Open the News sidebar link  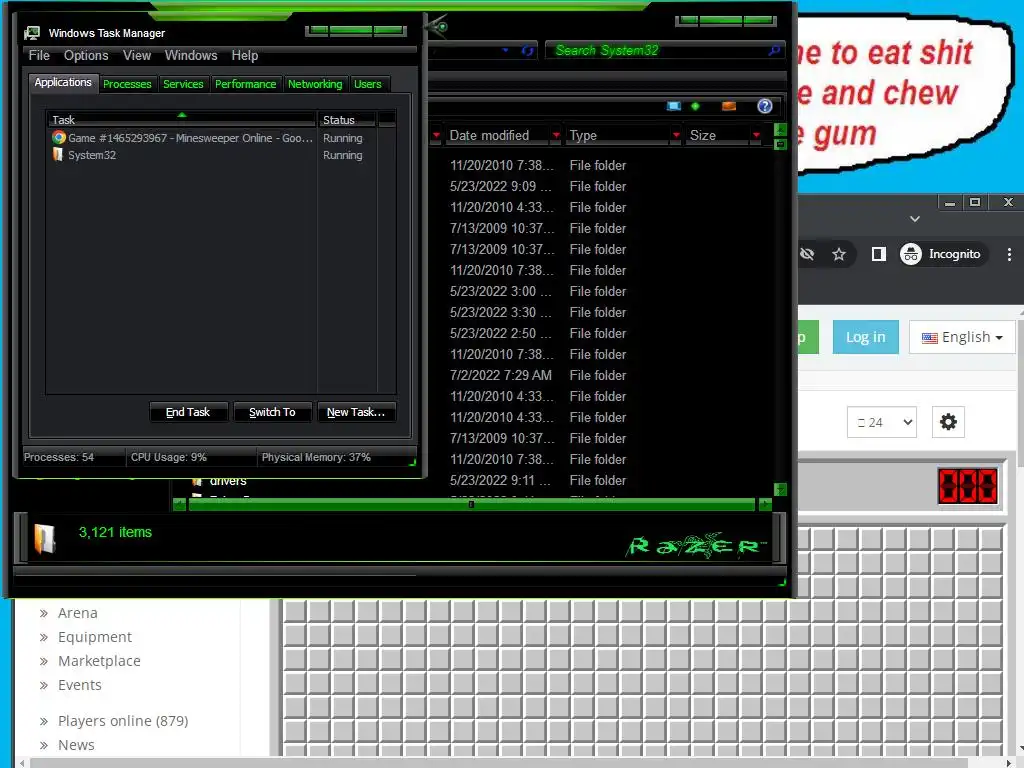point(76,745)
